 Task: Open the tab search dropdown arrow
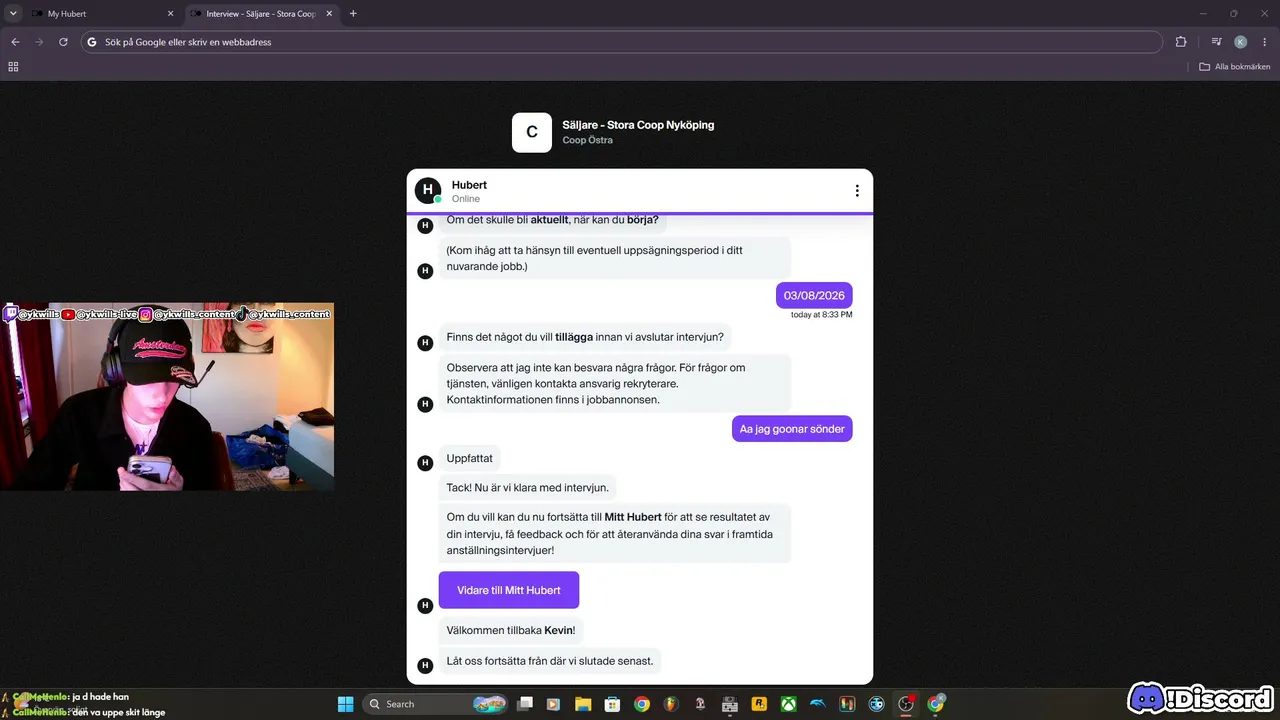coord(13,13)
